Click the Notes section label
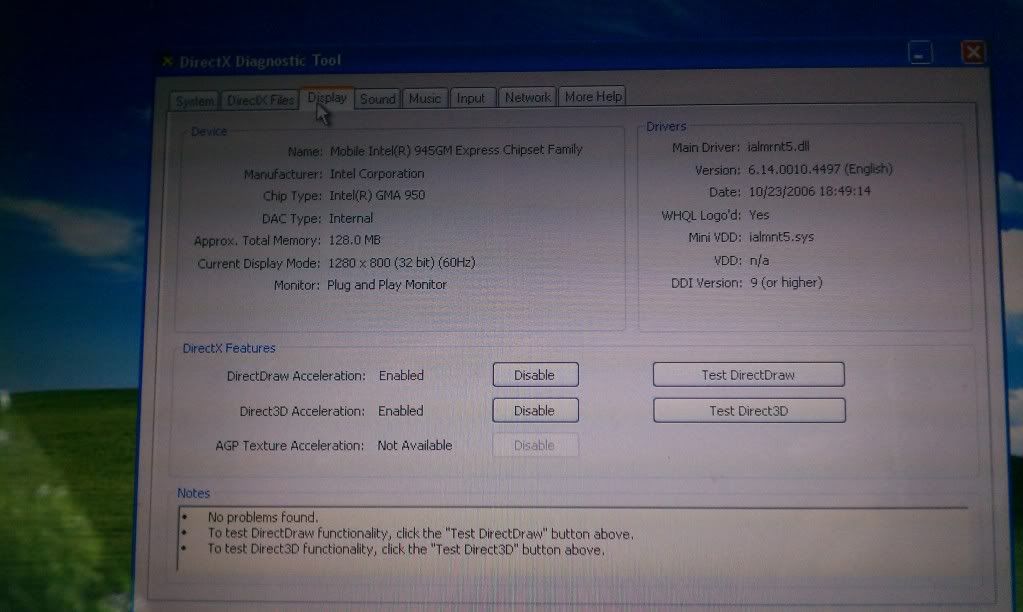This screenshot has height=612, width=1023. (194, 493)
